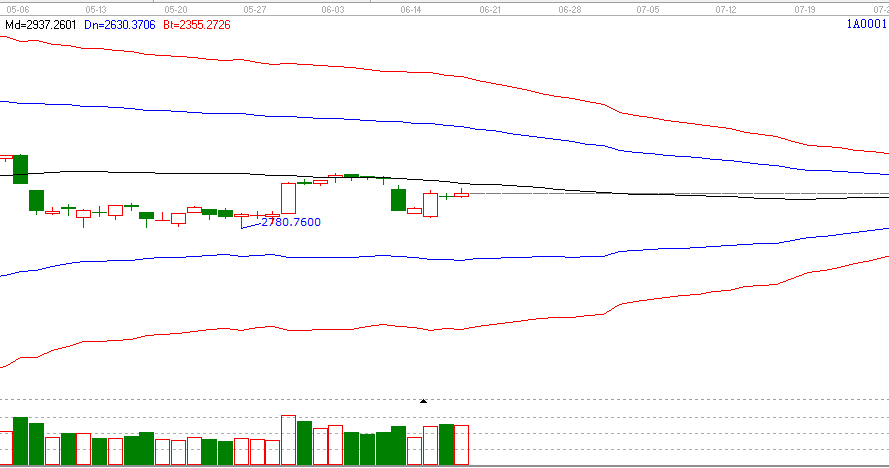Viewport: 889px width, 468px height.
Task: Select the 05-27 date marker
Action: (254, 7)
